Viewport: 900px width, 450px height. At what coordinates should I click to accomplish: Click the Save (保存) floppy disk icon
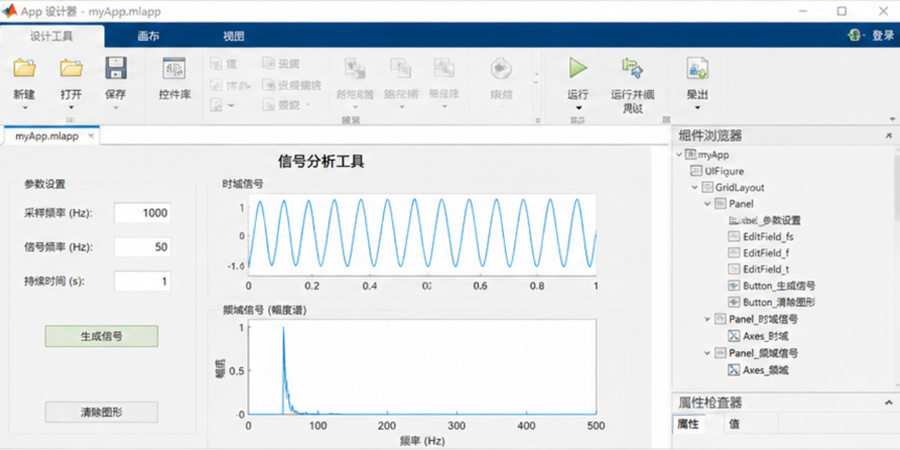(115, 68)
